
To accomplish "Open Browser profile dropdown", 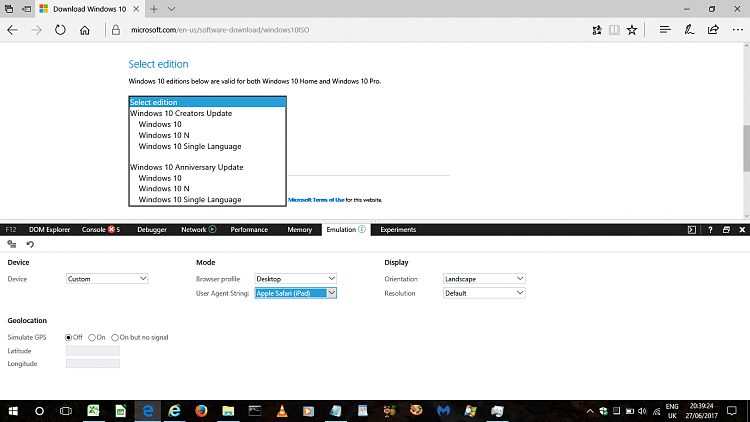I will (295, 279).
